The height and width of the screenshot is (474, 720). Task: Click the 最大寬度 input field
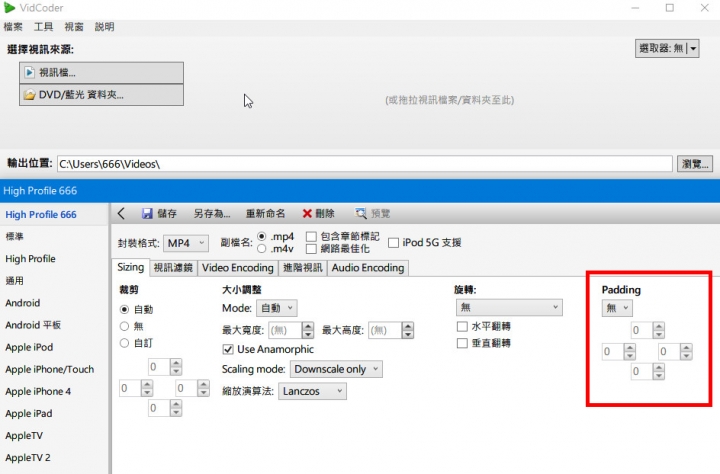pos(285,330)
